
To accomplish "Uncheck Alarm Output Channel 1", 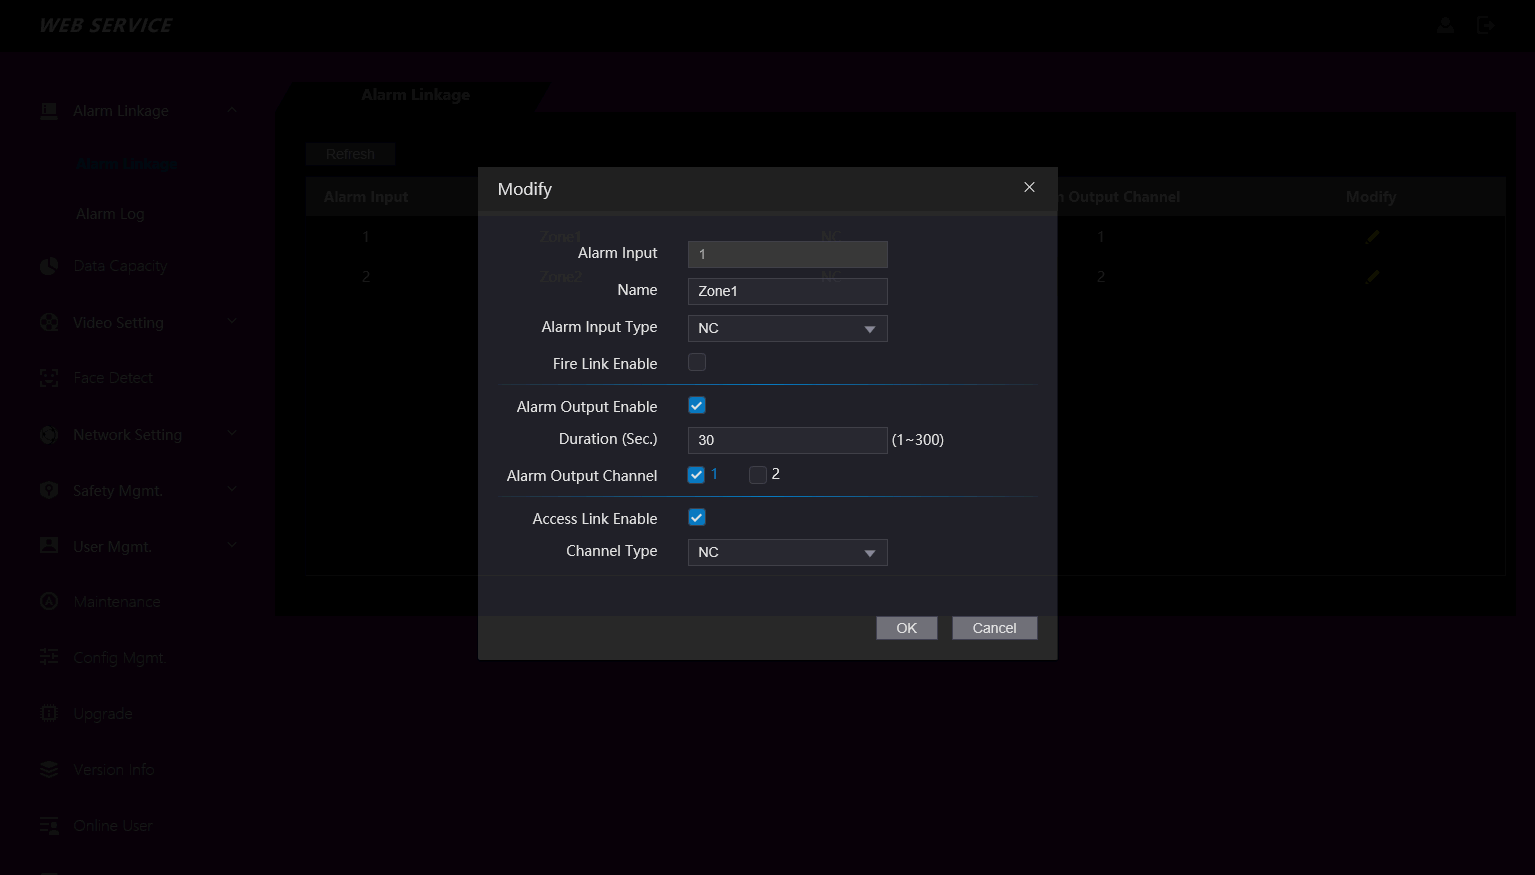I will [696, 475].
